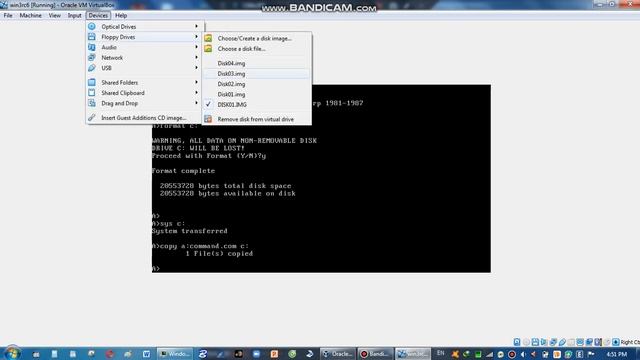The image size is (640, 360).
Task: Open the Help menu
Action: pyautogui.click(x=121, y=16)
